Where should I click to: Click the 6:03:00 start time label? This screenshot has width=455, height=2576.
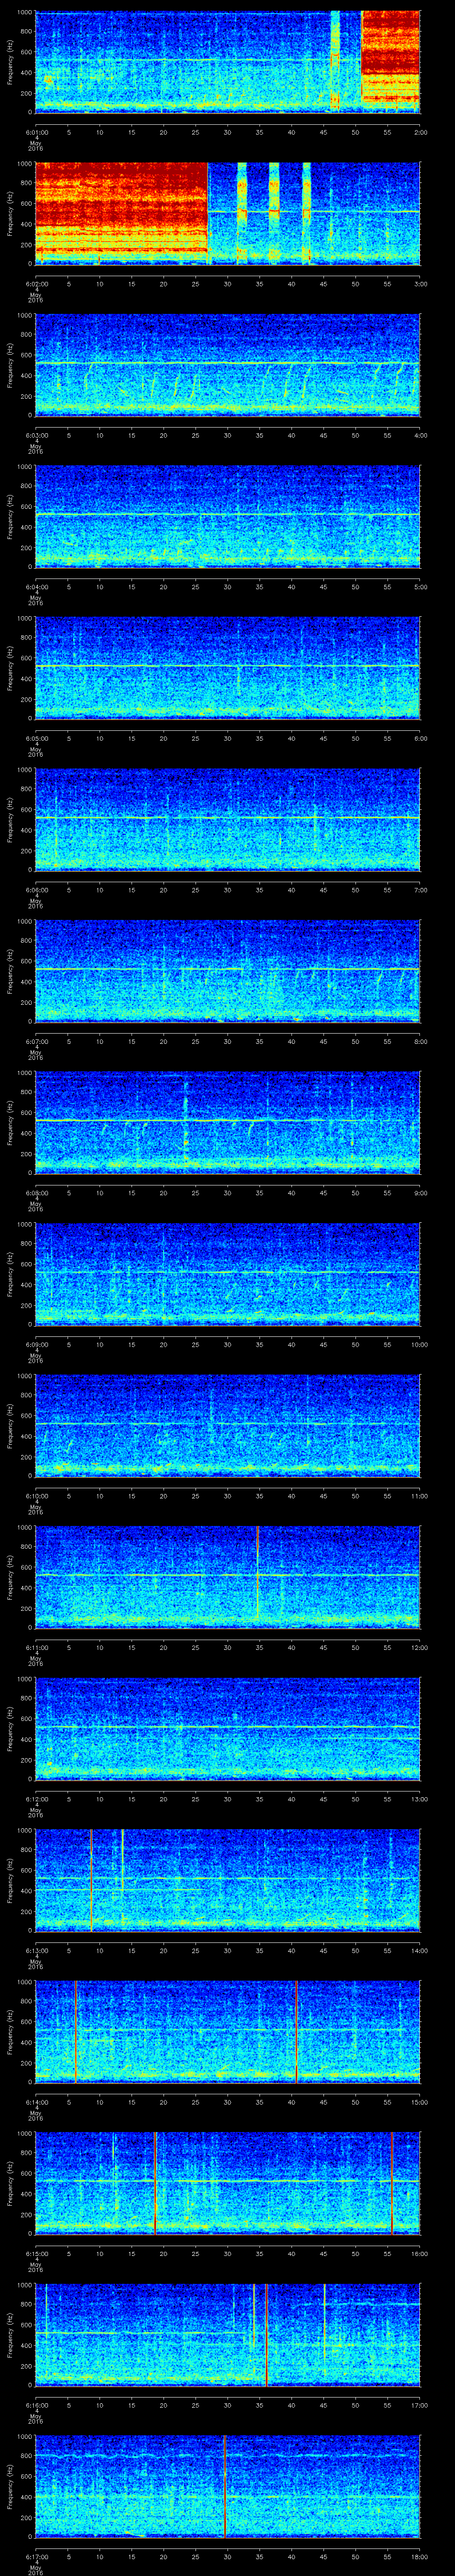(x=36, y=435)
